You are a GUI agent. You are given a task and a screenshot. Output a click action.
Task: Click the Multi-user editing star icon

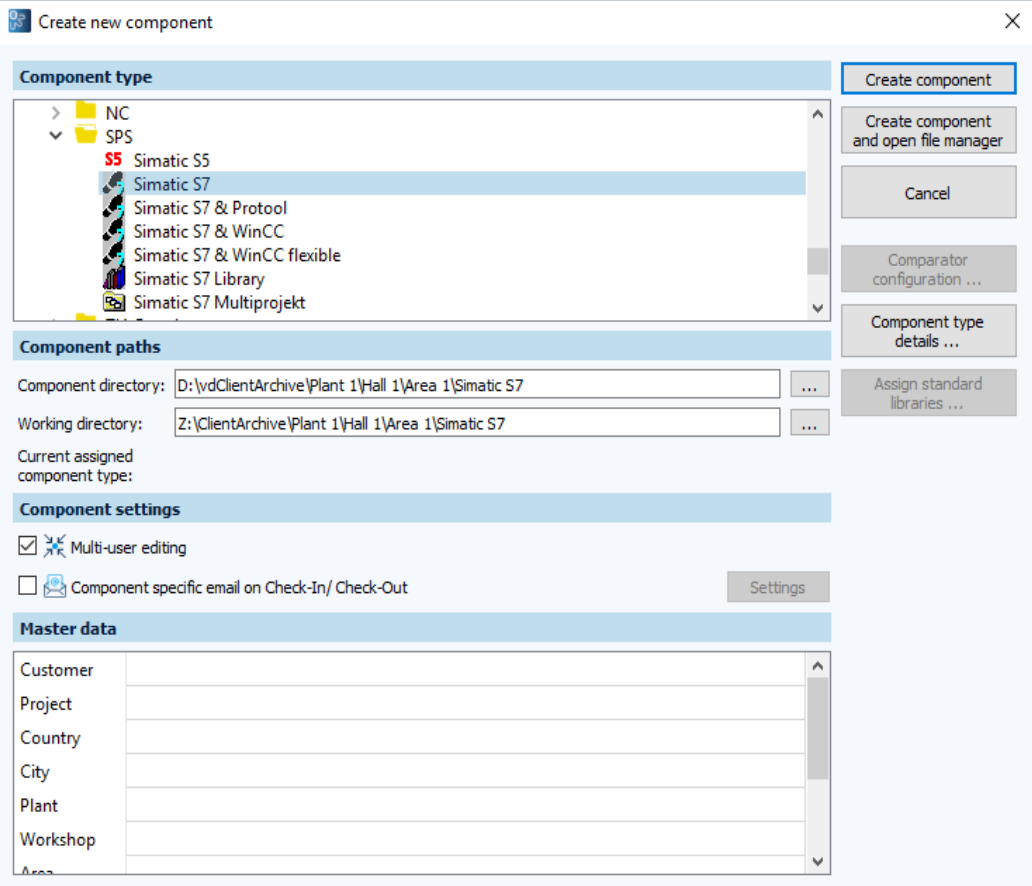click(52, 546)
